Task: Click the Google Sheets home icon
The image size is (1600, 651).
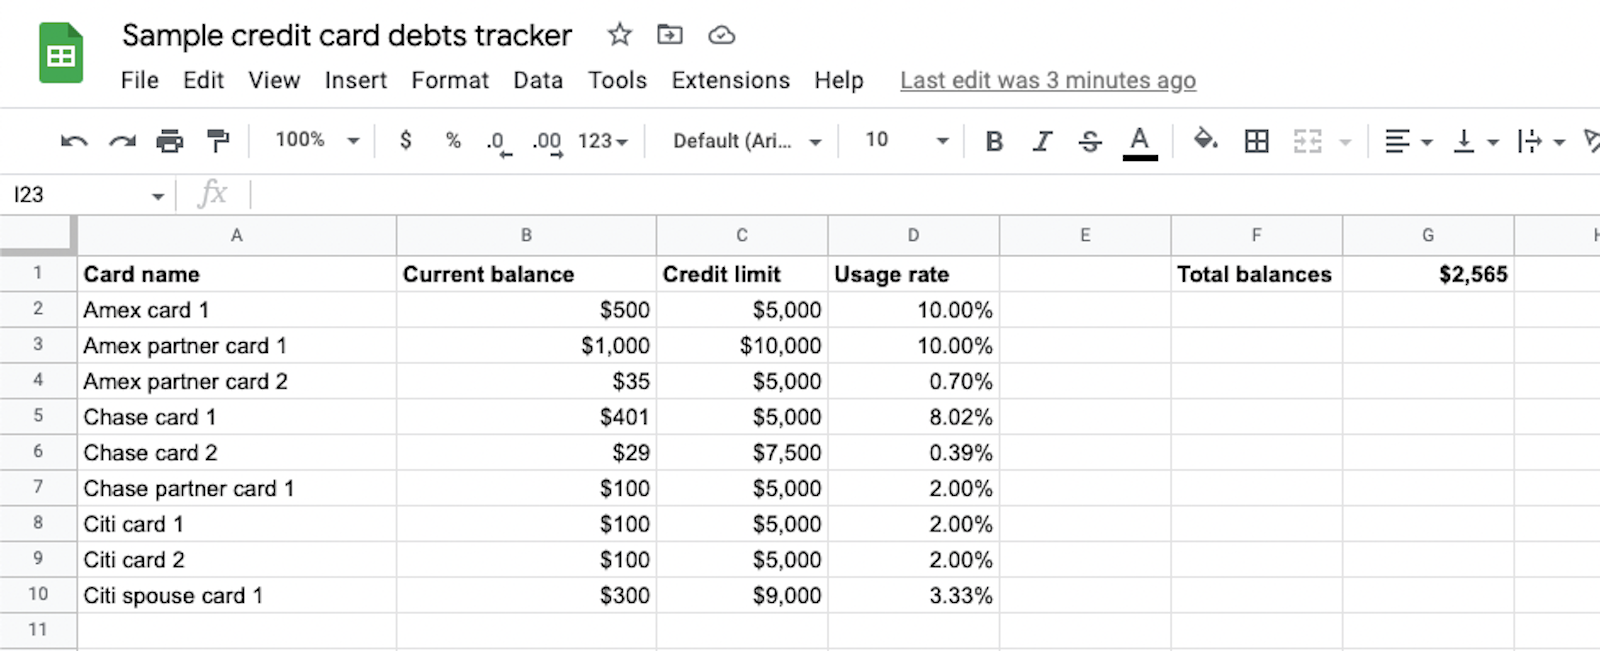Action: pyautogui.click(x=61, y=53)
